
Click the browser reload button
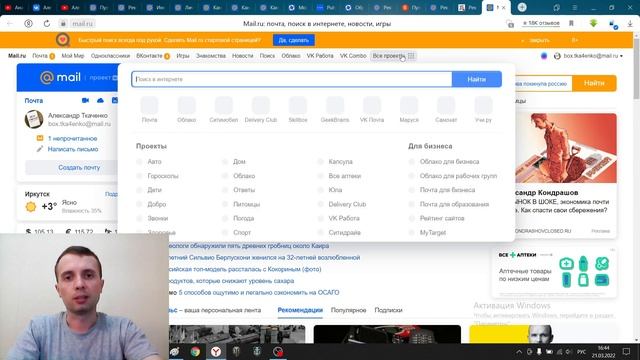point(47,24)
